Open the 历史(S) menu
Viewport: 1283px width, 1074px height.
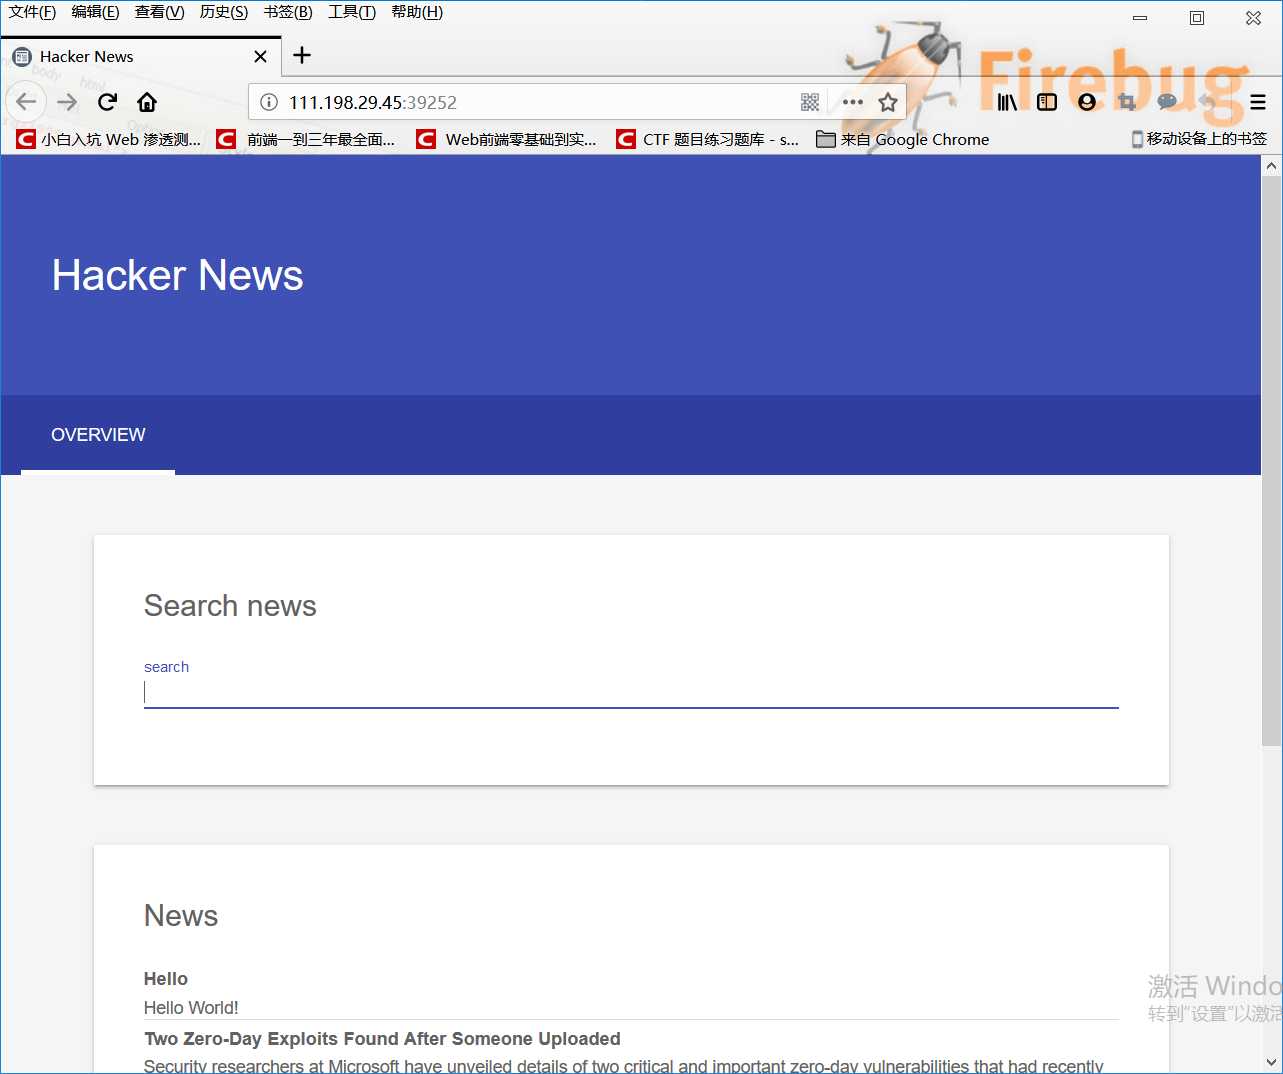pos(223,12)
